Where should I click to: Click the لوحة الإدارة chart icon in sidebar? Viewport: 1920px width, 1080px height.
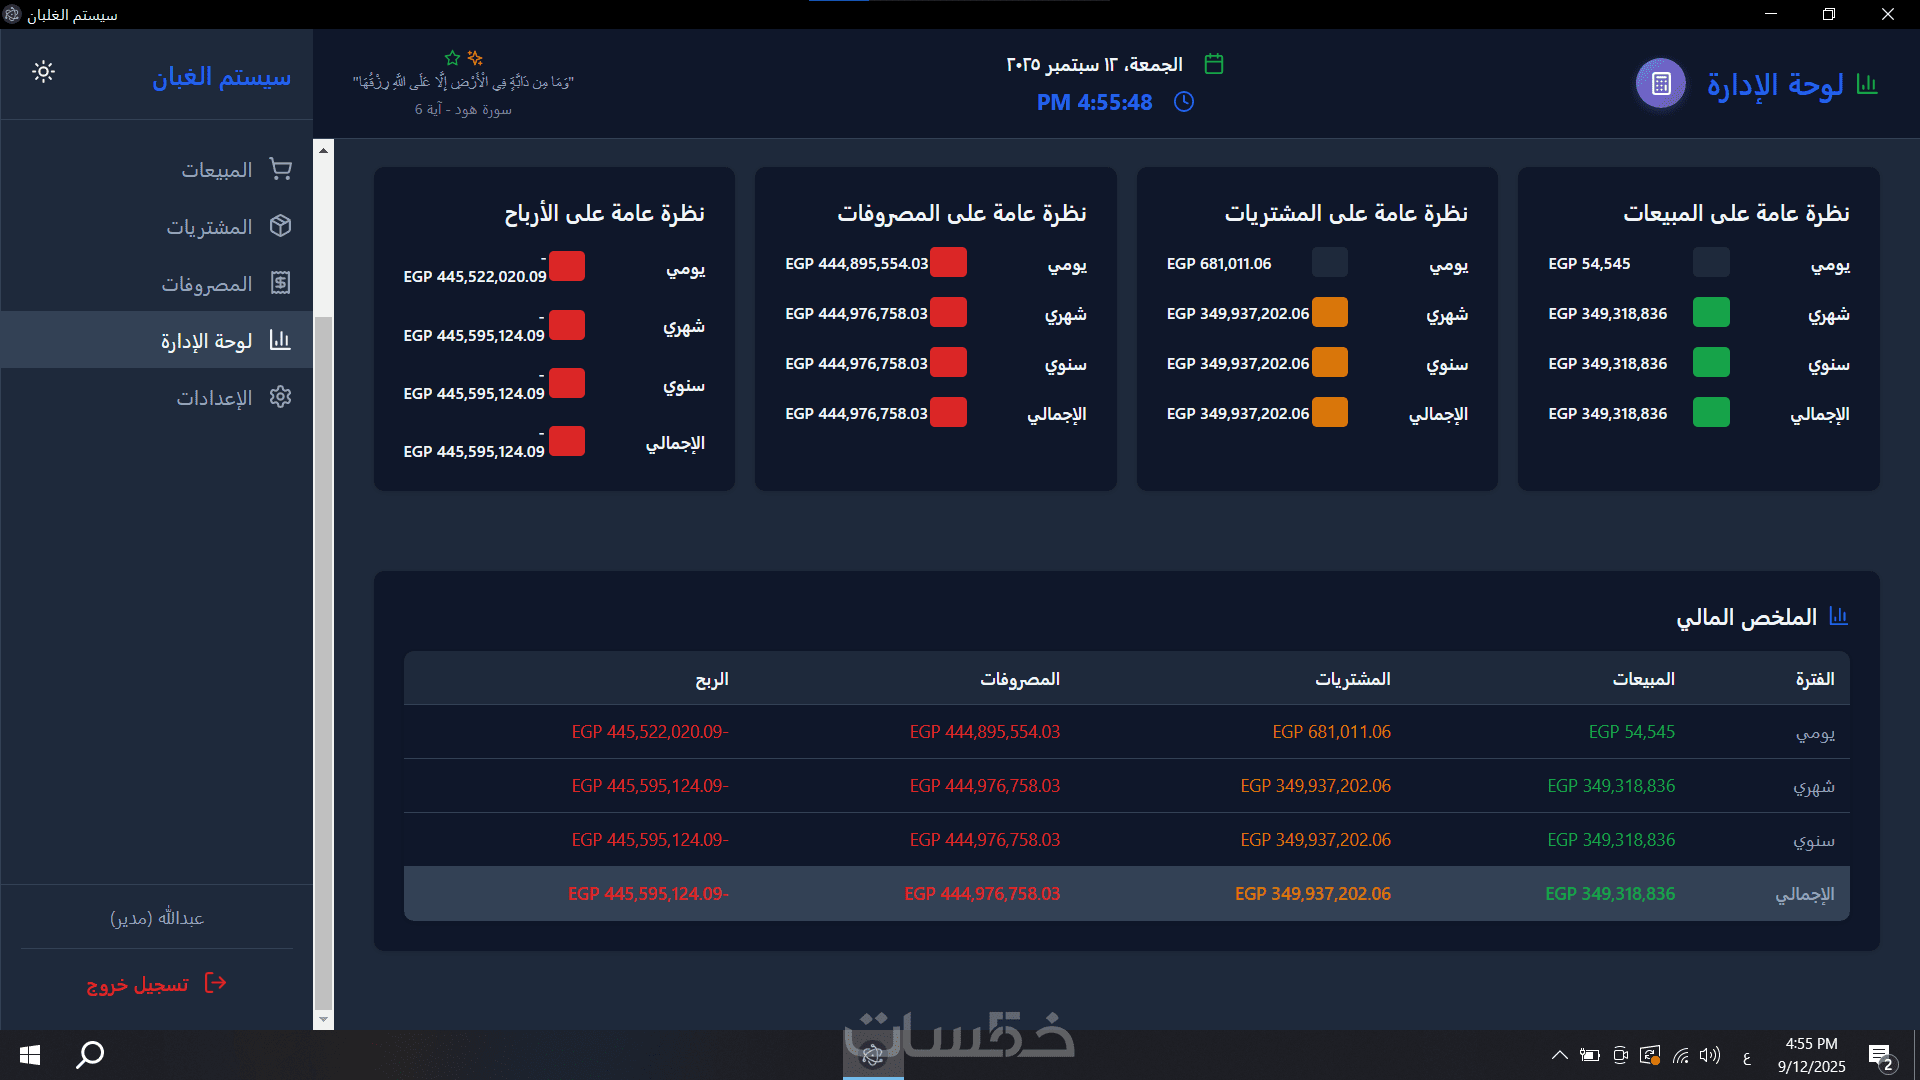[x=280, y=341]
